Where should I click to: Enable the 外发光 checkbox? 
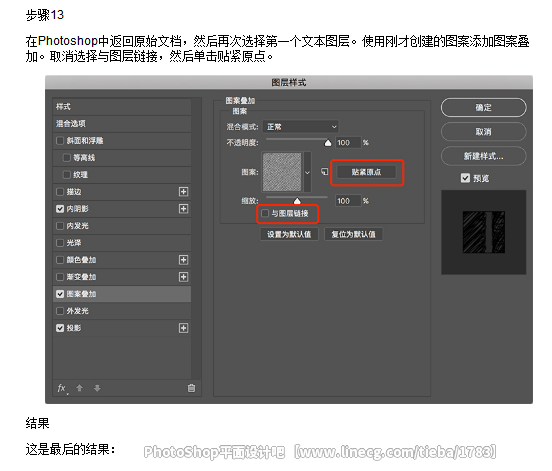click(60, 311)
